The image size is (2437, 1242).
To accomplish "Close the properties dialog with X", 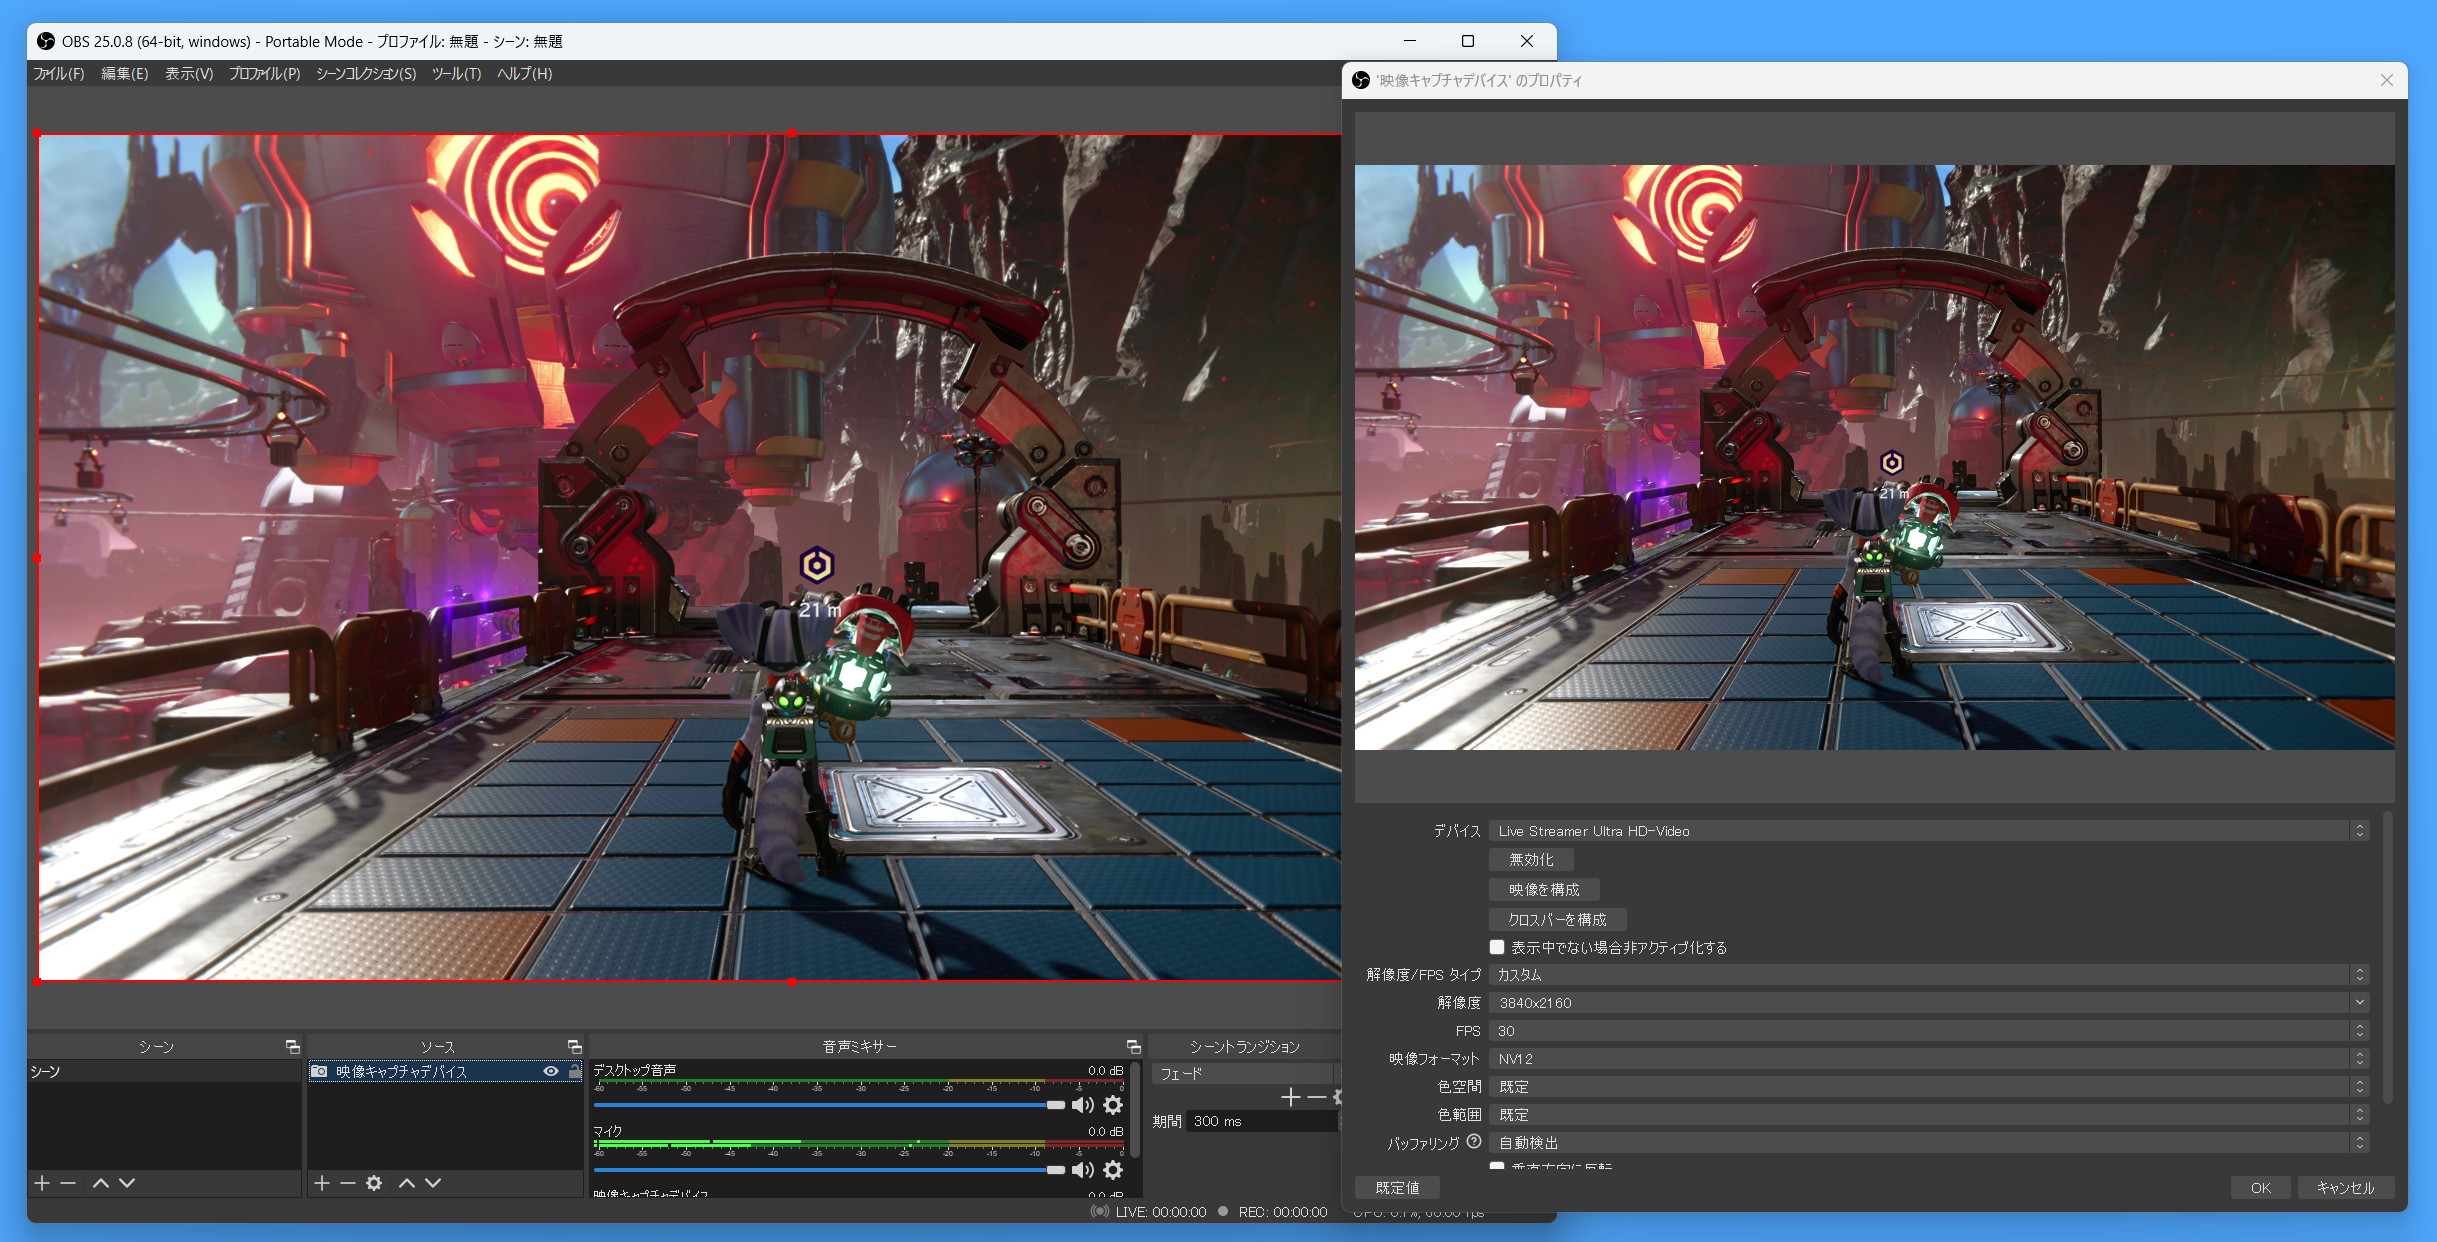I will (x=2387, y=80).
